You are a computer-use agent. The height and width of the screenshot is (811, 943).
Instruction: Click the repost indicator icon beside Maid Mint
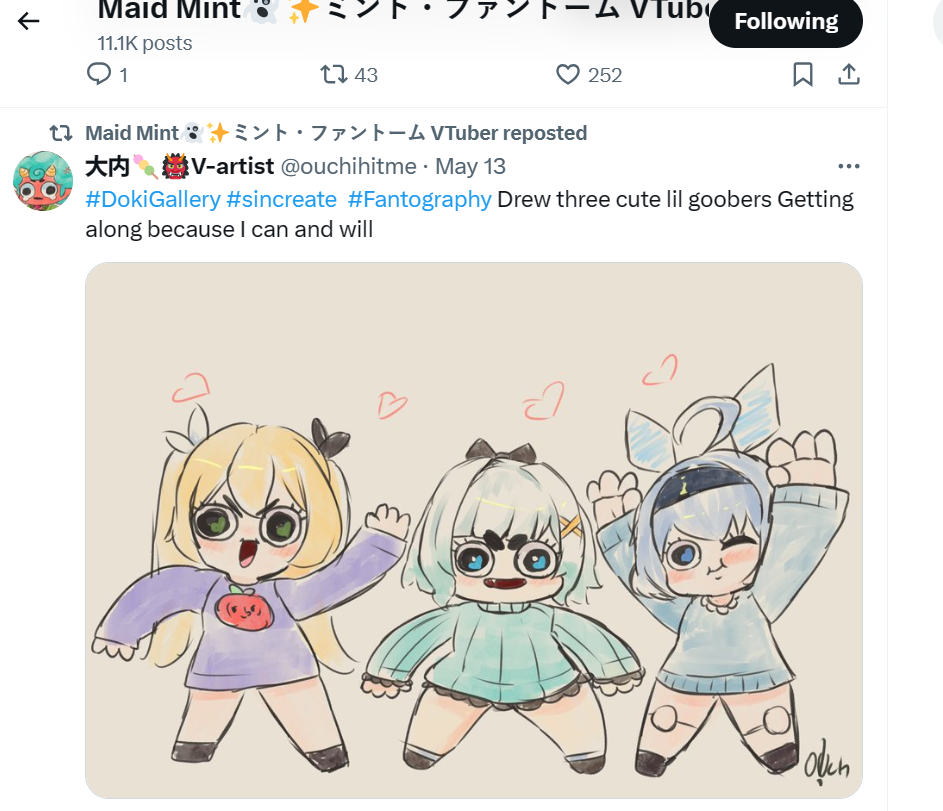pos(61,133)
